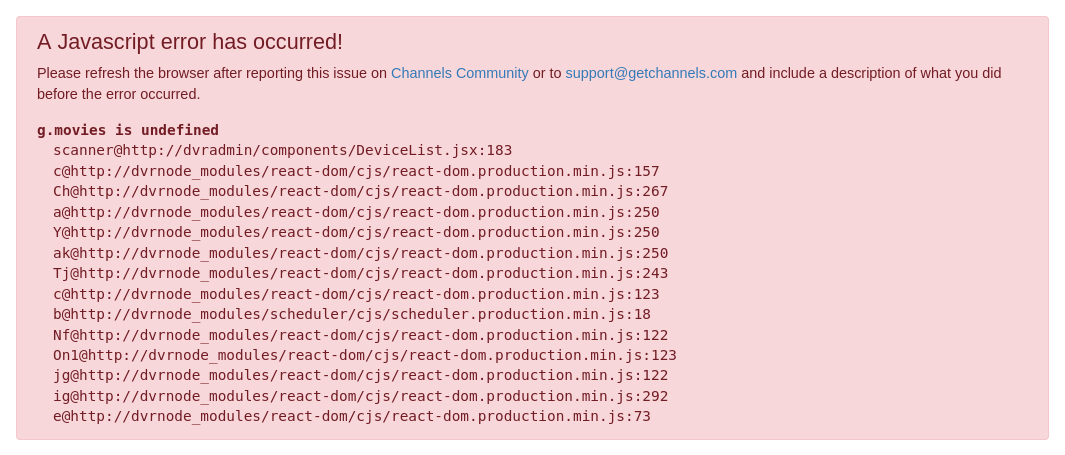Click the Ch@ stack line ending :267
The height and width of the screenshot is (455, 1065).
[x=360, y=191]
